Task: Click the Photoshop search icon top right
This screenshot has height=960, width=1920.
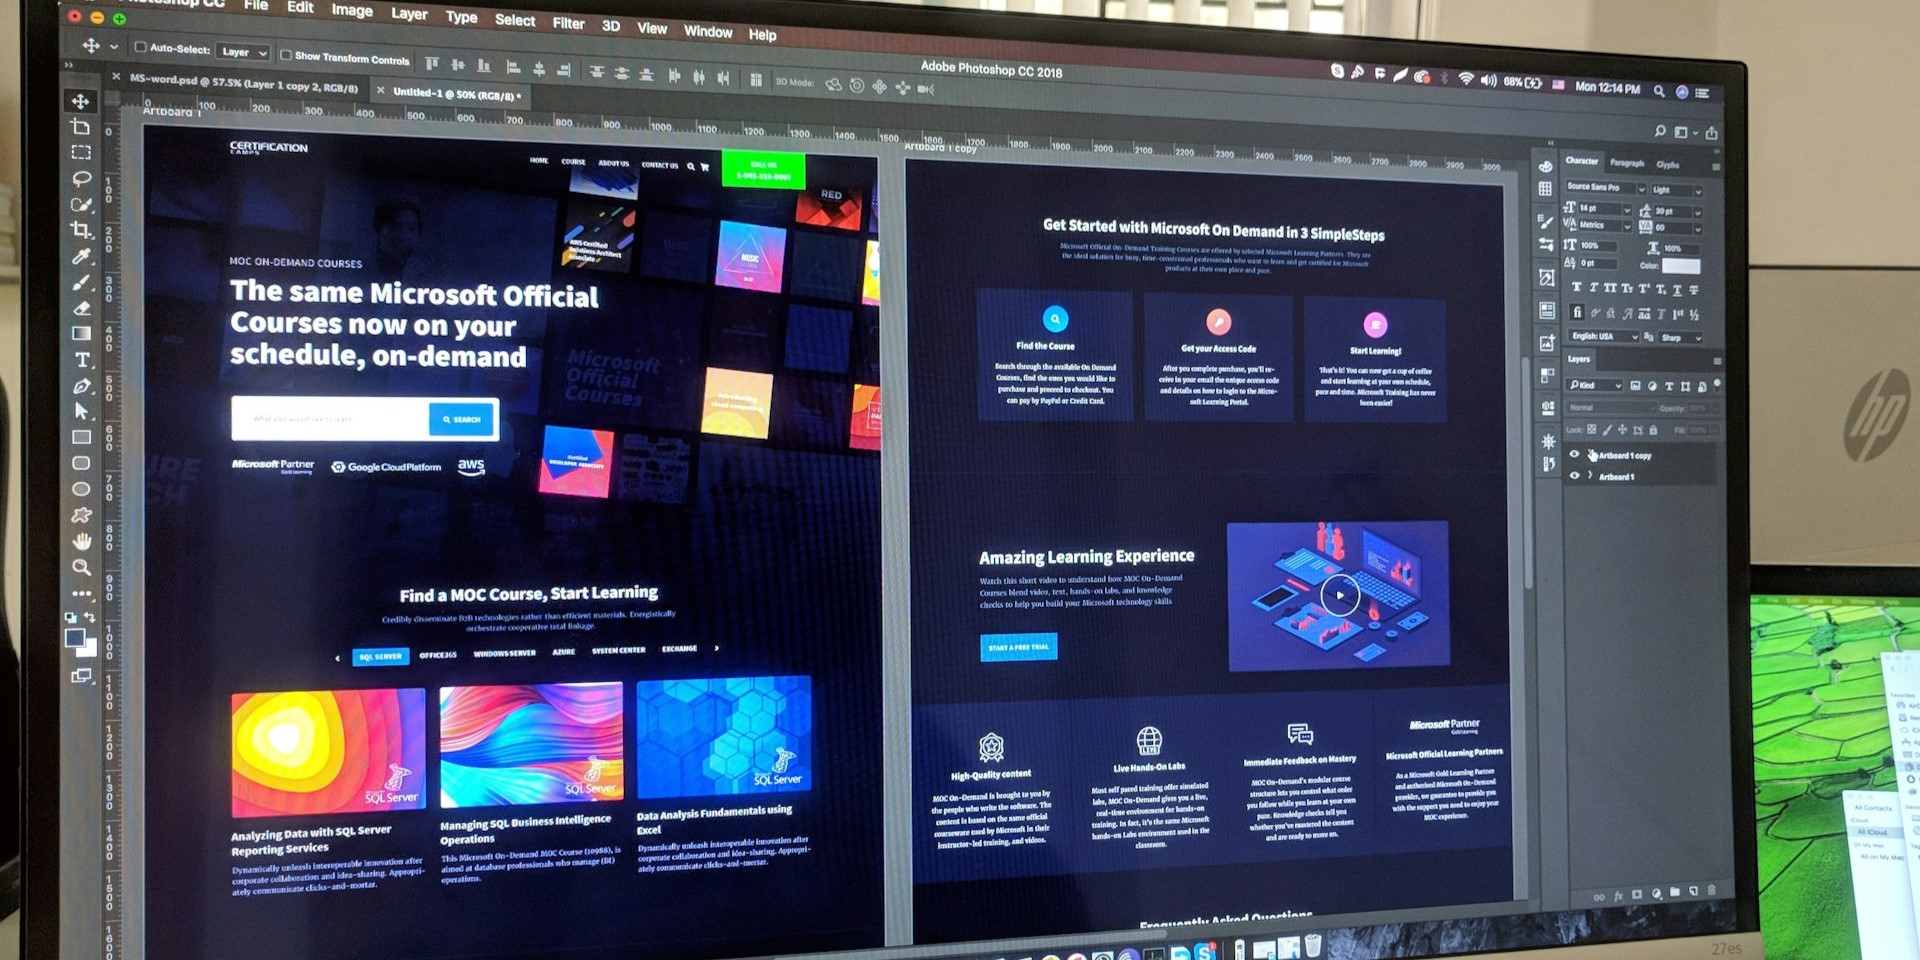Action: click(x=1660, y=131)
